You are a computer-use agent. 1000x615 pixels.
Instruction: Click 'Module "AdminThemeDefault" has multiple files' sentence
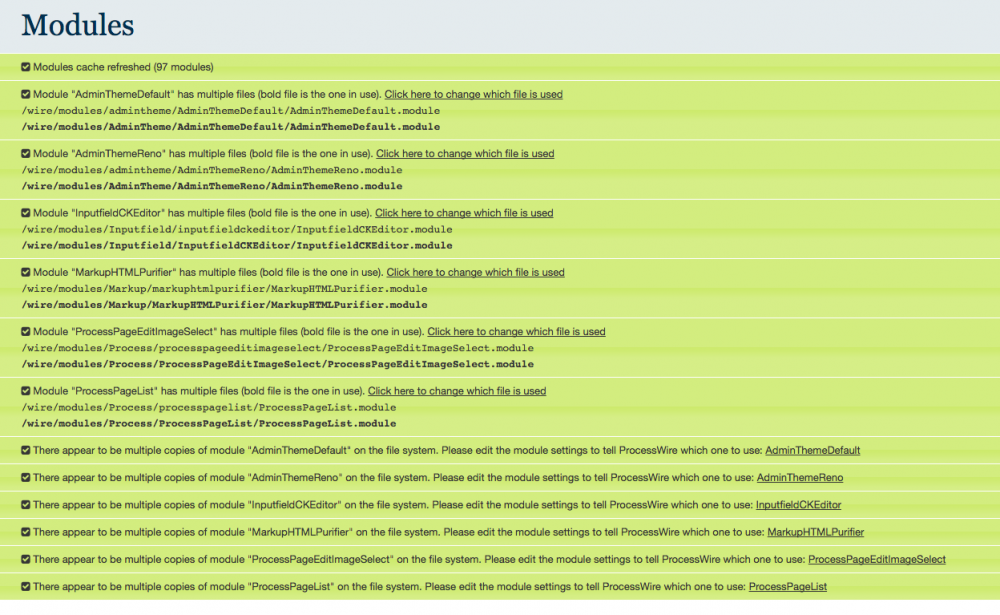[207, 94]
